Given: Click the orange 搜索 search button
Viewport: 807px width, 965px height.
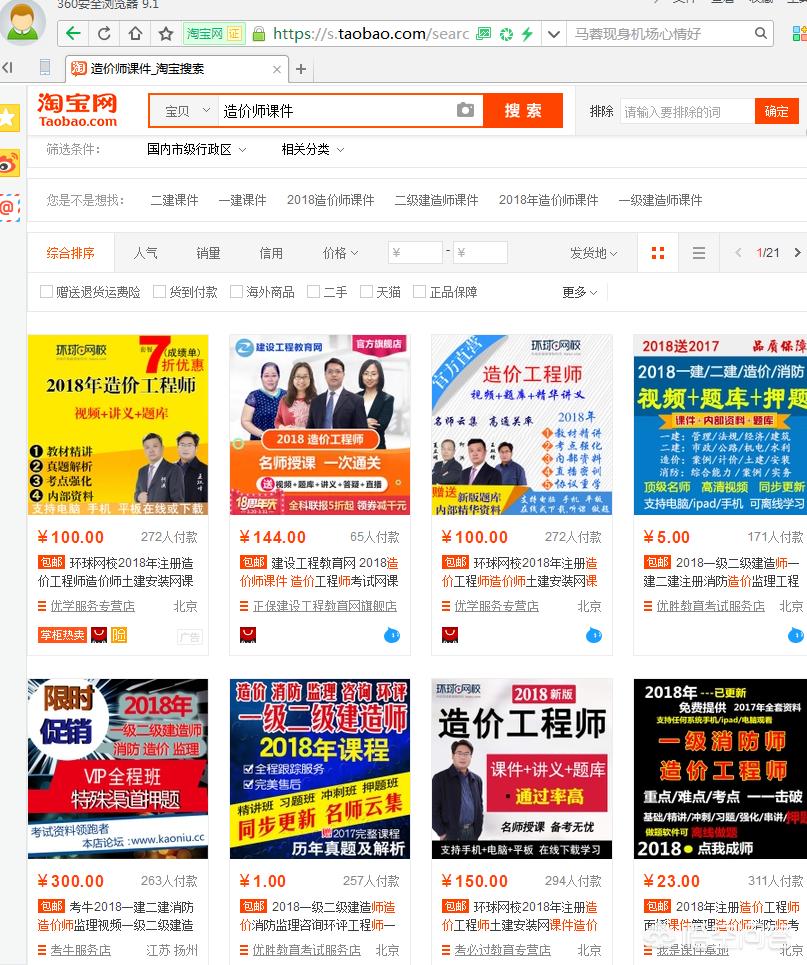Looking at the screenshot, I should pyautogui.click(x=524, y=111).
